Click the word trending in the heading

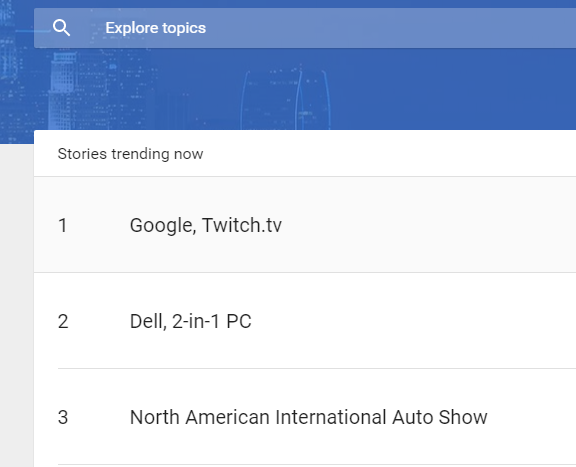click(x=141, y=154)
